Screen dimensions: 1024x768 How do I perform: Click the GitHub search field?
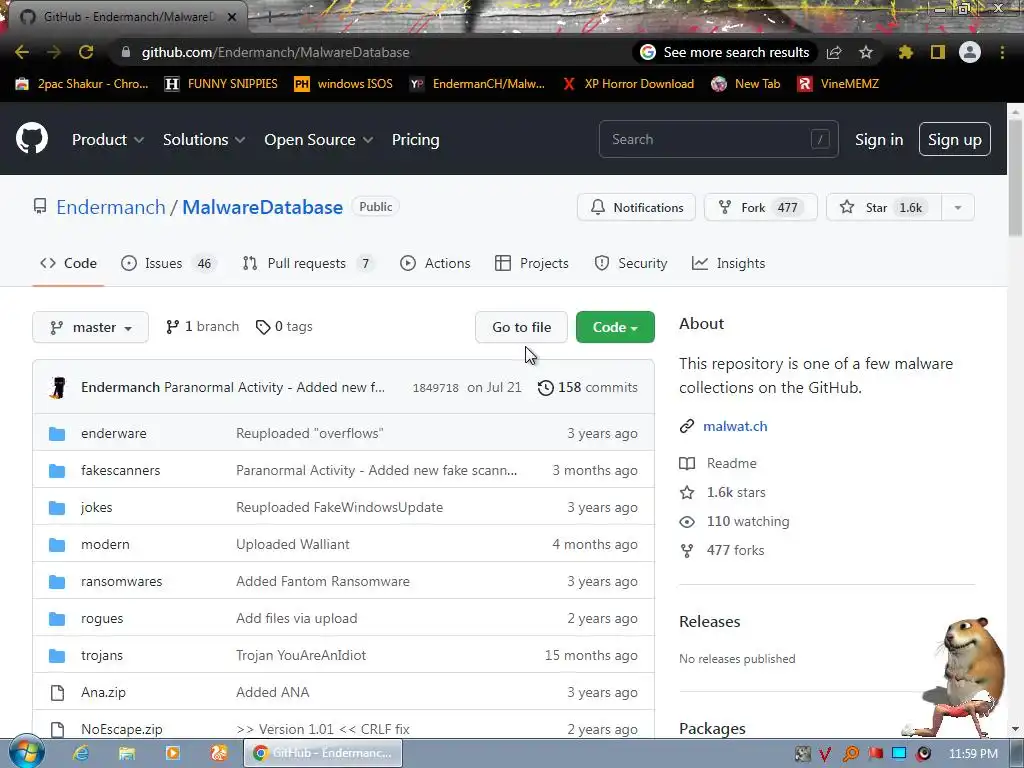718,139
